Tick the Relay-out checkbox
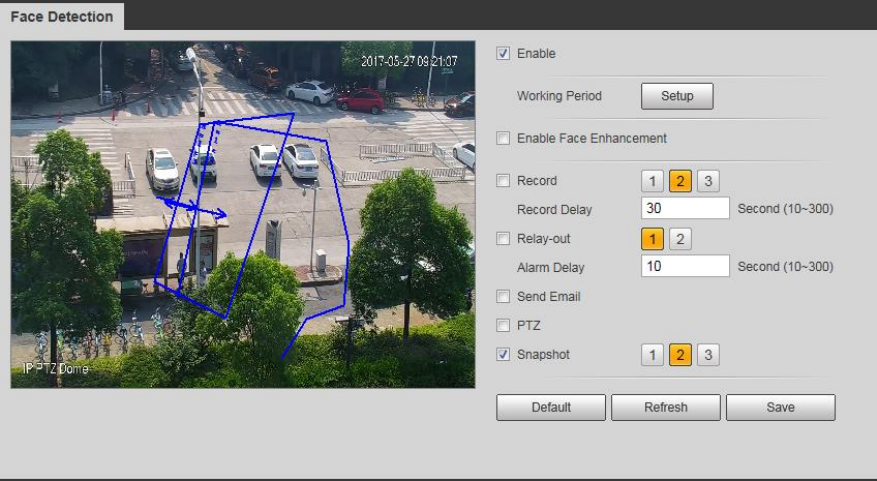This screenshot has height=481, width=877. coord(503,239)
